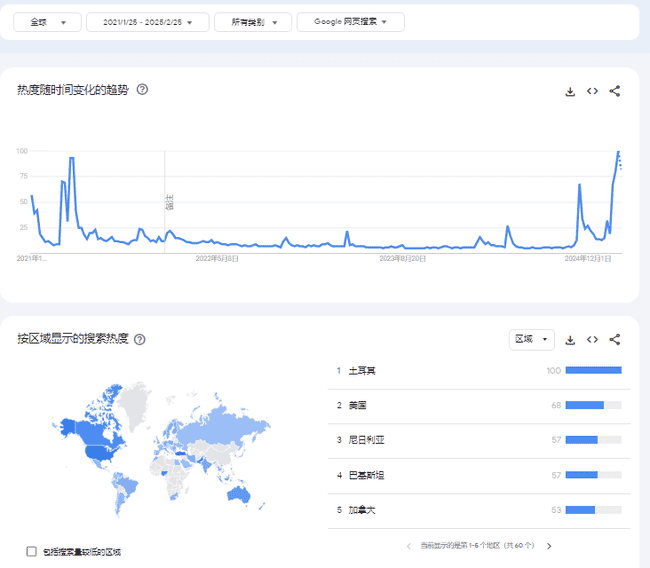The image size is (650, 568).
Task: Open help for 按区域显示的搜索热度
Action: tap(140, 340)
